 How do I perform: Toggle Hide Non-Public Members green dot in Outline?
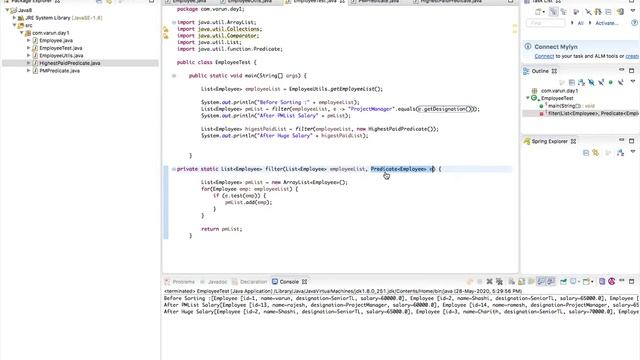point(611,82)
